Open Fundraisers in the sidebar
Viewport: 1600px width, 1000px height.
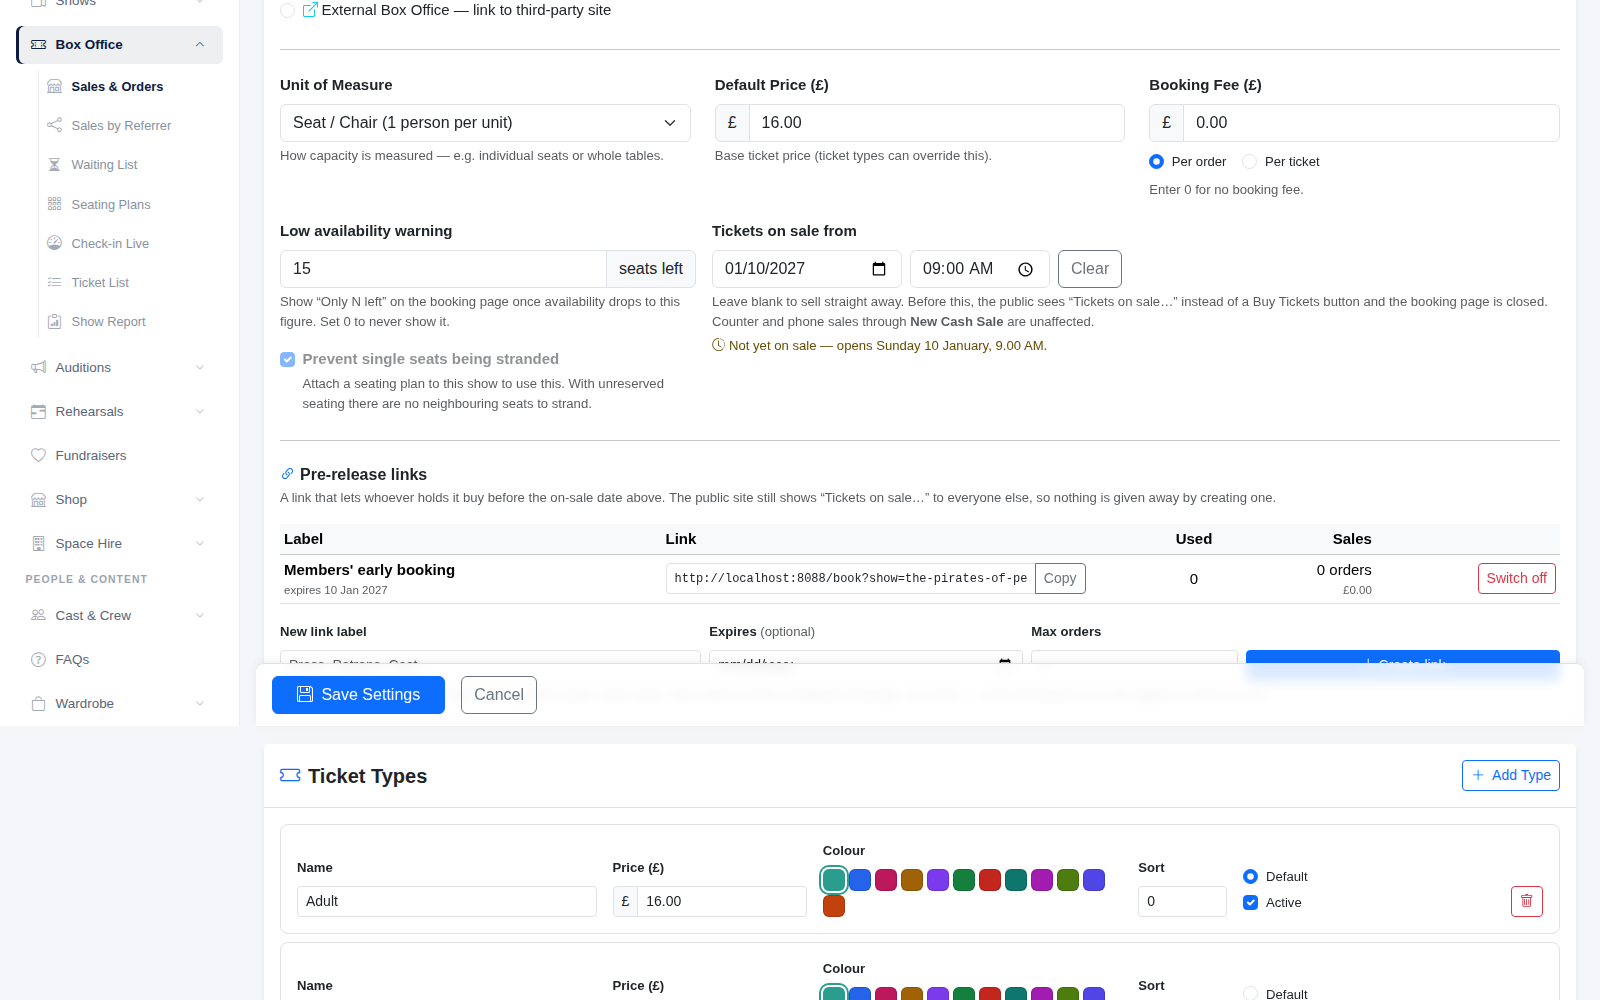point(119,455)
